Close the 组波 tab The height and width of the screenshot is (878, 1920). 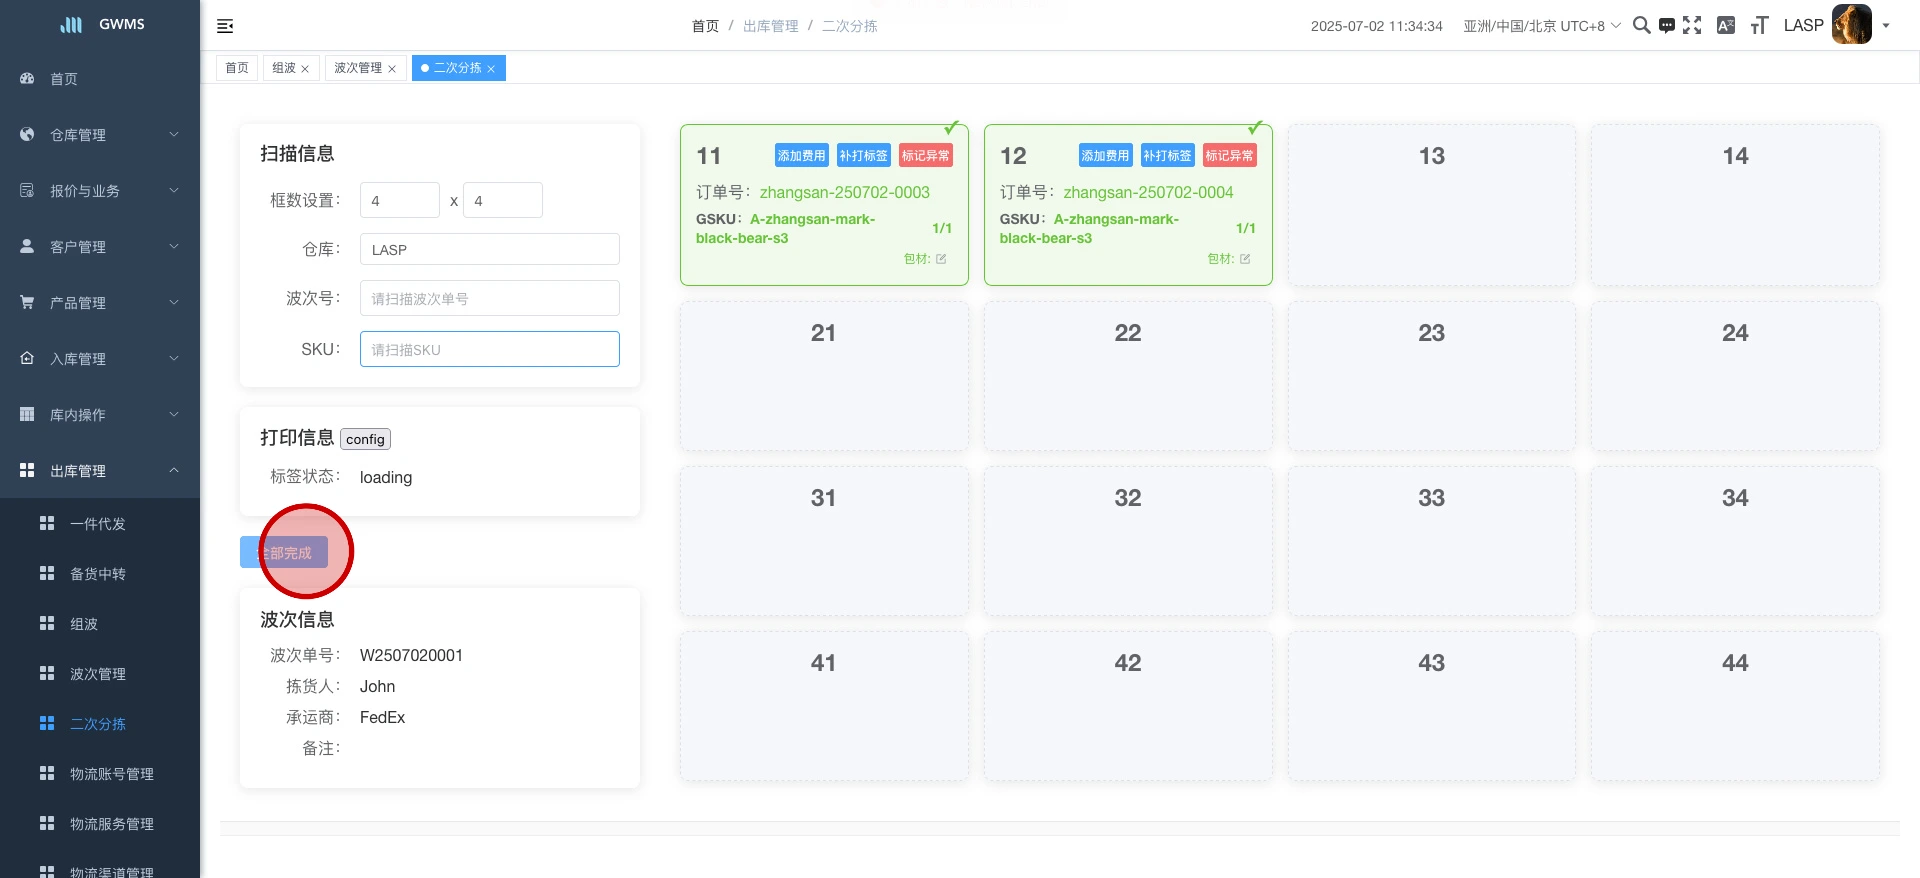[305, 69]
